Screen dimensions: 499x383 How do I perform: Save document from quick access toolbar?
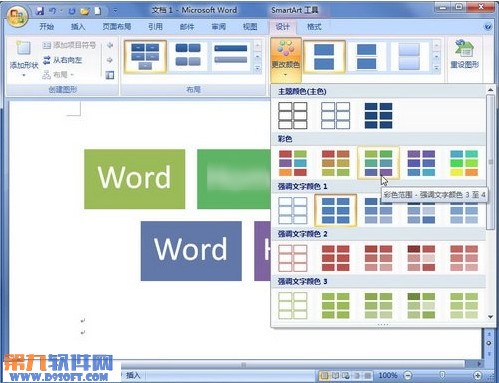click(x=40, y=11)
